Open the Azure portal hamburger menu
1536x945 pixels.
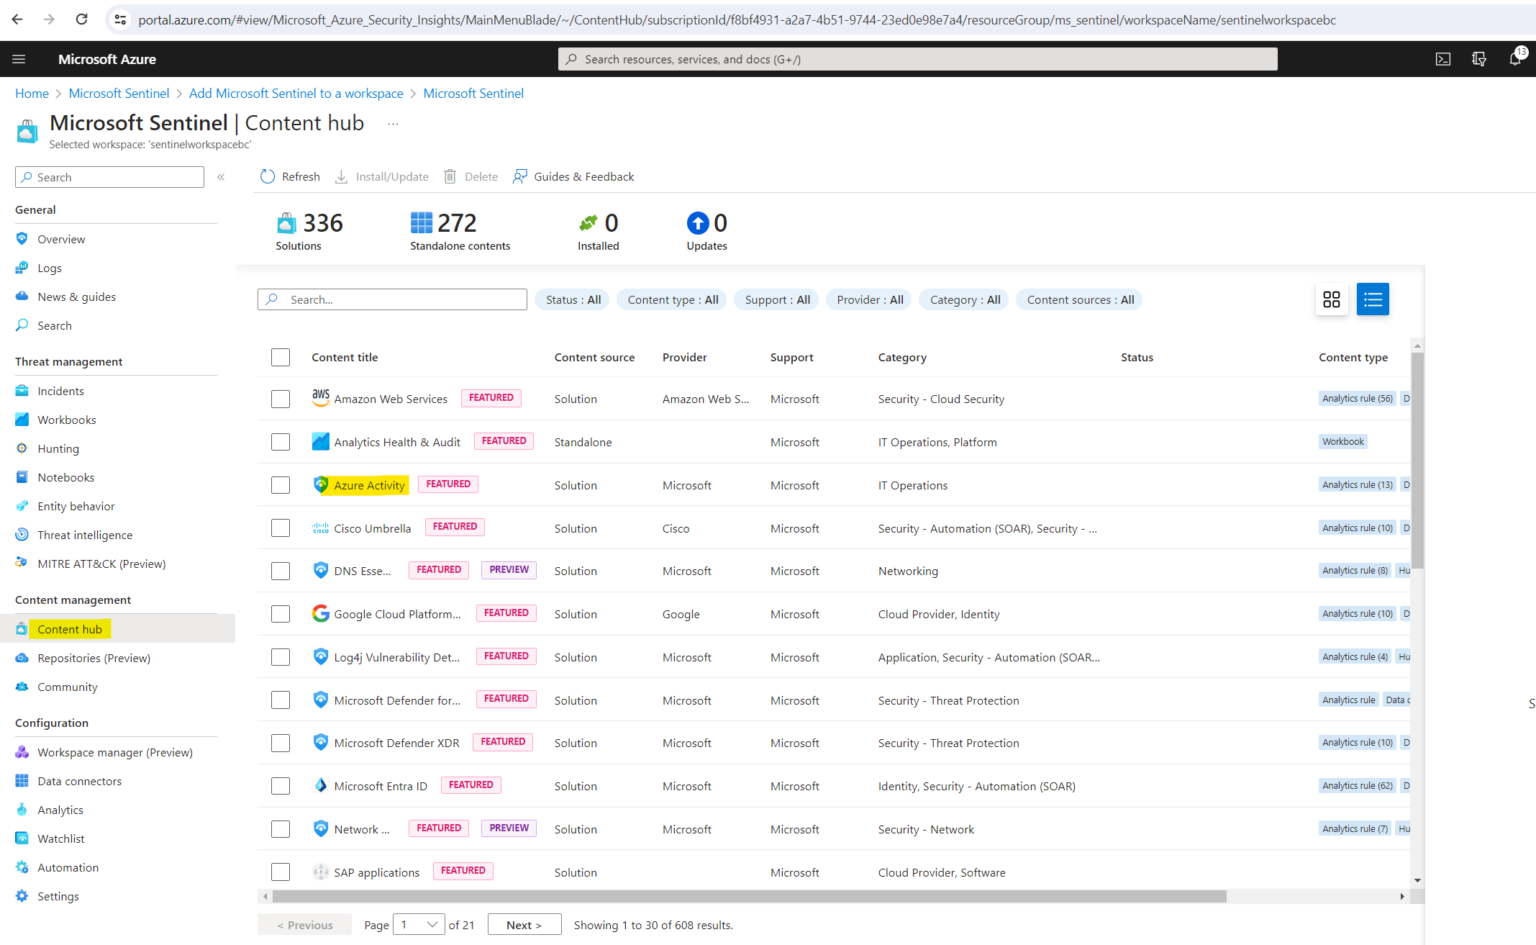pos(18,59)
